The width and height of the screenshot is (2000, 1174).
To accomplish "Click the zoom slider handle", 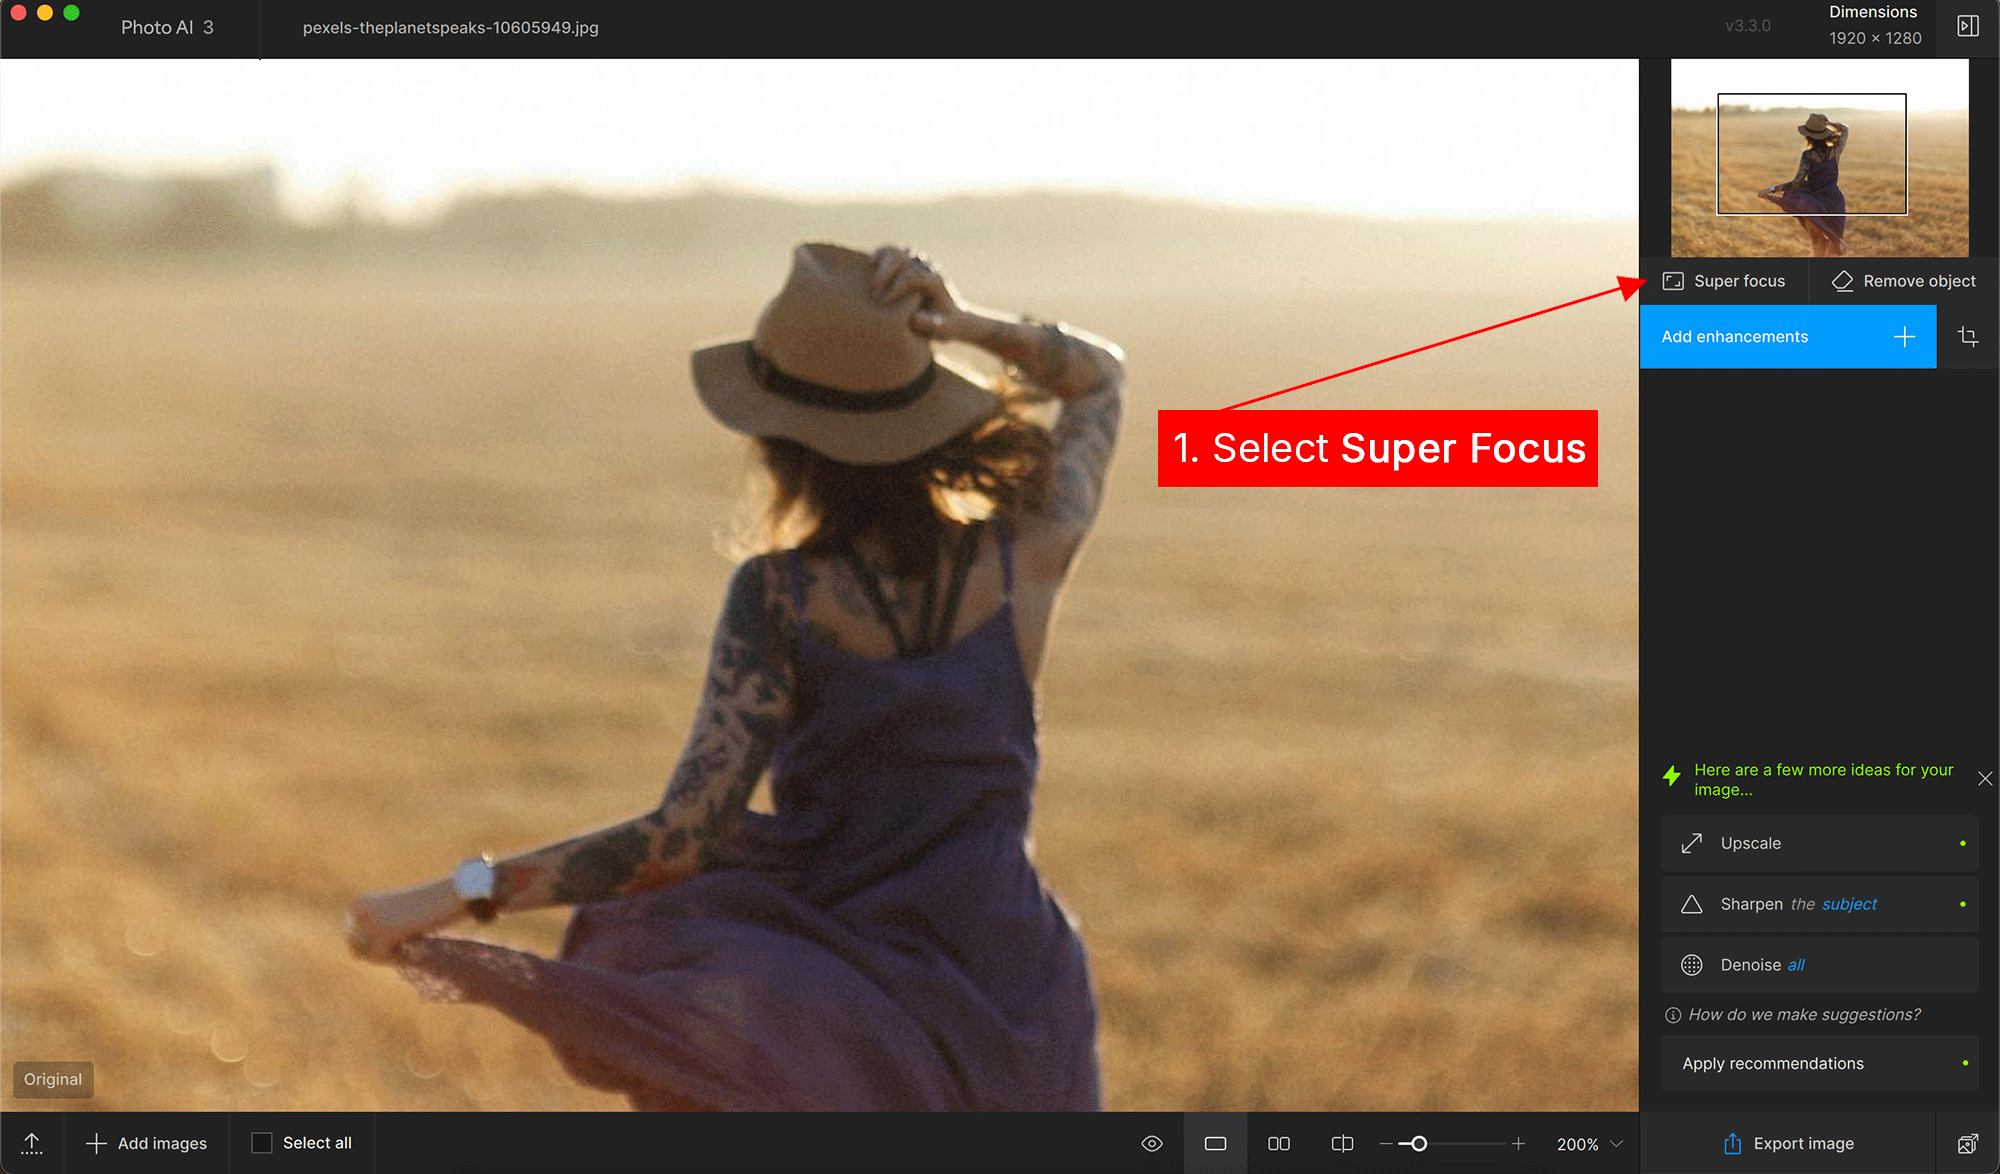I will [x=1418, y=1143].
